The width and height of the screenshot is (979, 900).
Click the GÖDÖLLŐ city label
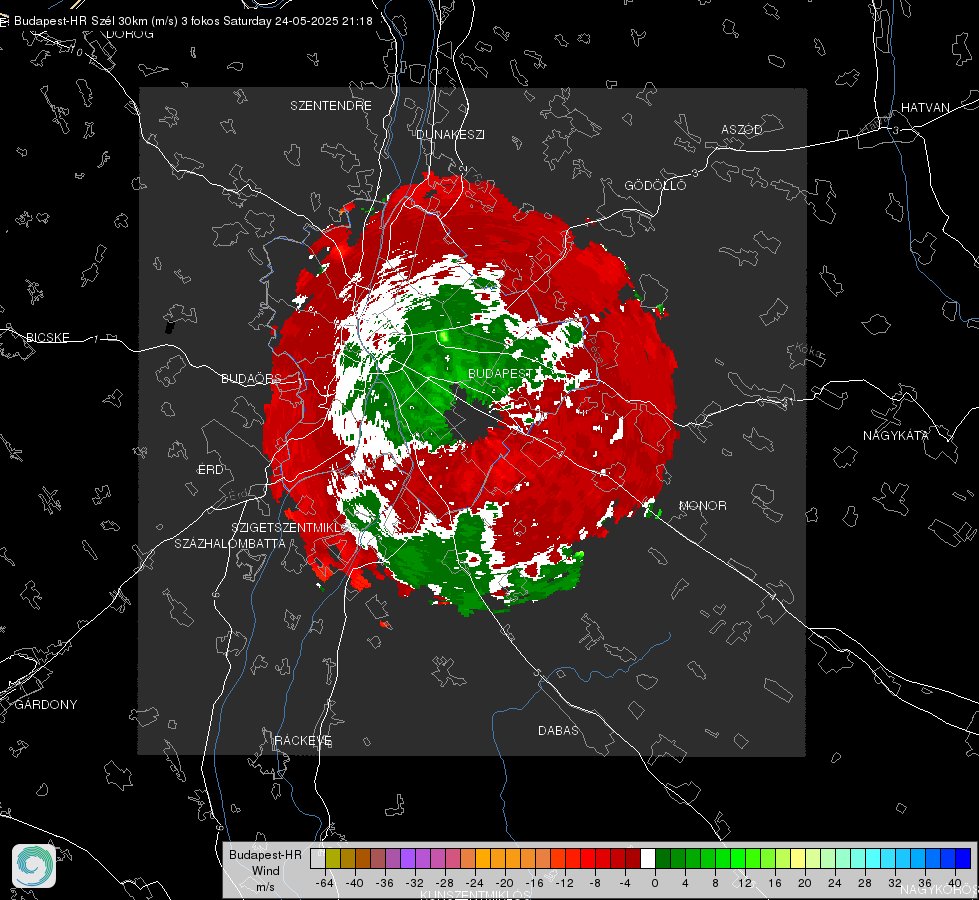pyautogui.click(x=655, y=185)
